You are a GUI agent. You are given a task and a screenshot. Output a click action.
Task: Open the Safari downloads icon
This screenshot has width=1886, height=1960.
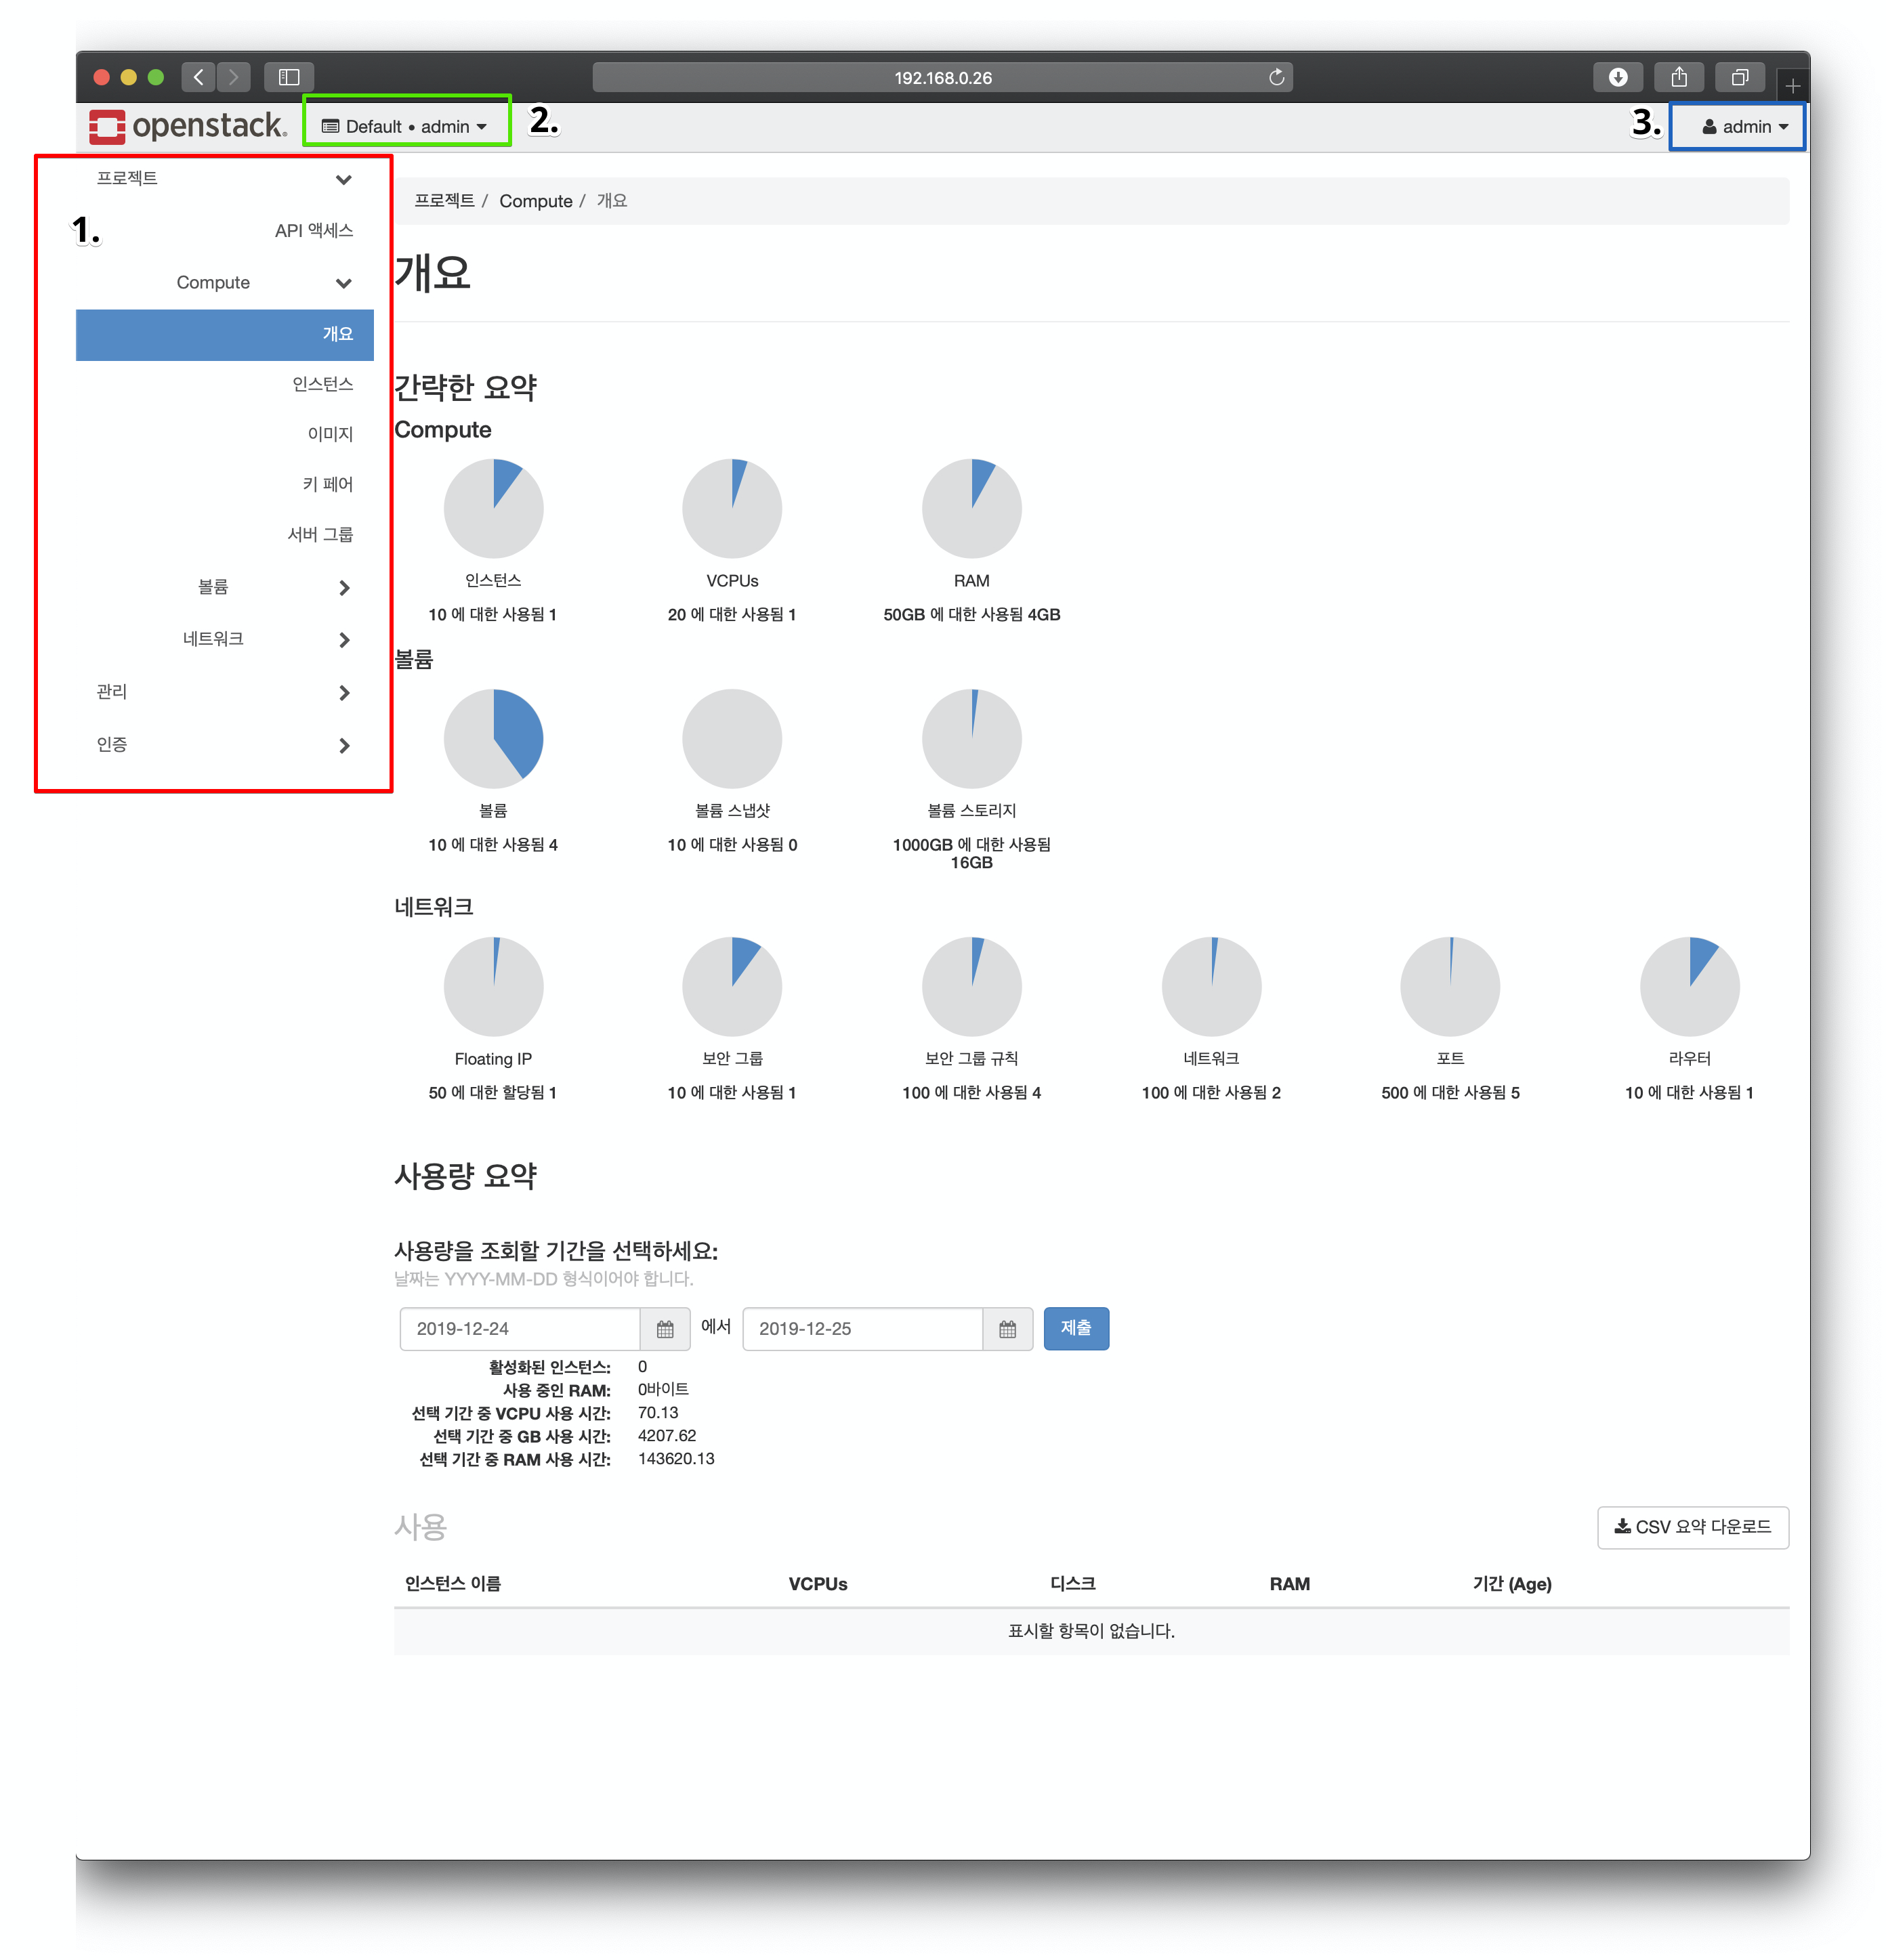[1617, 77]
